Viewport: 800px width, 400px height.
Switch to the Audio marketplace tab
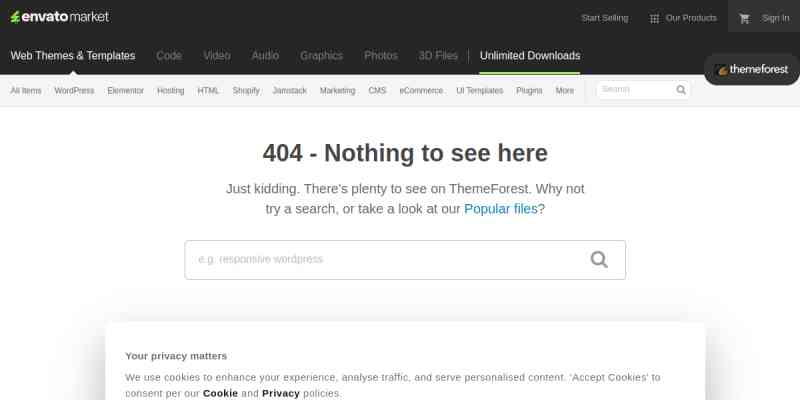pyautogui.click(x=265, y=56)
